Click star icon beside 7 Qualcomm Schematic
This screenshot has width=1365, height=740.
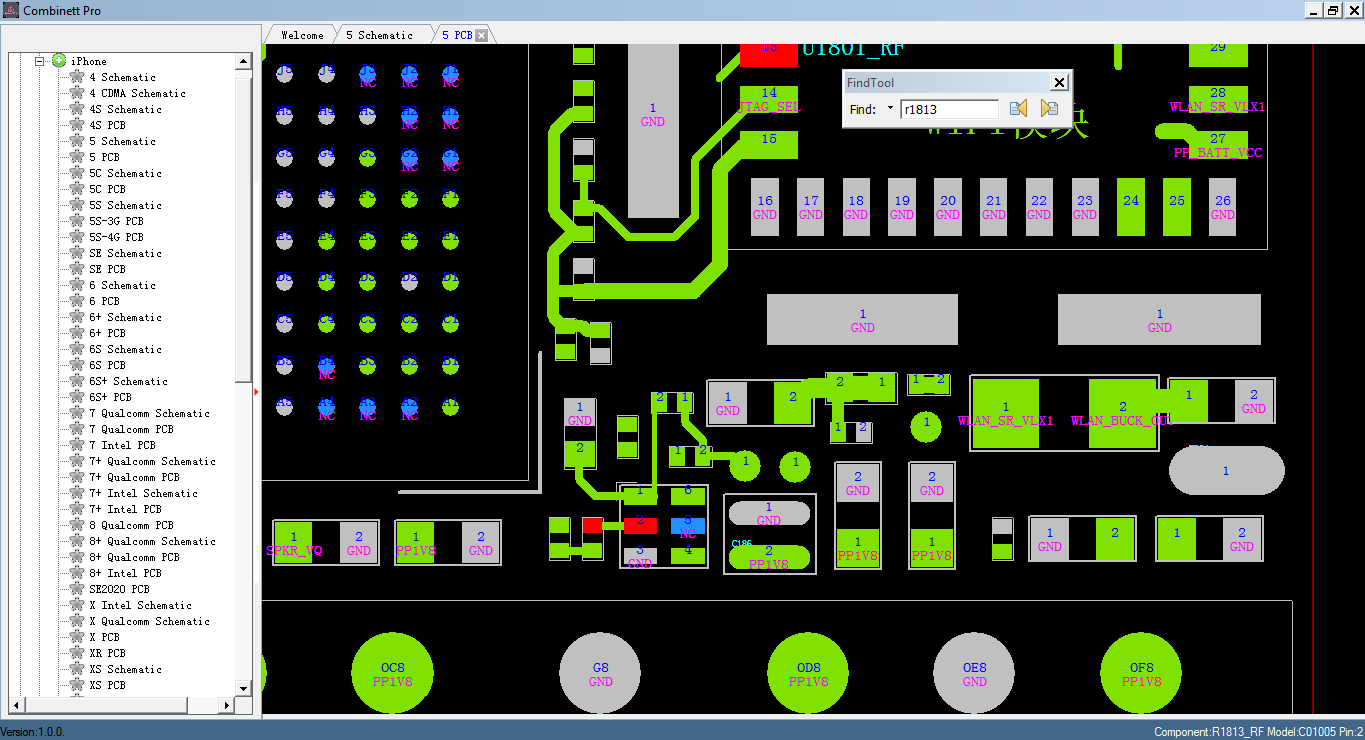[x=77, y=413]
